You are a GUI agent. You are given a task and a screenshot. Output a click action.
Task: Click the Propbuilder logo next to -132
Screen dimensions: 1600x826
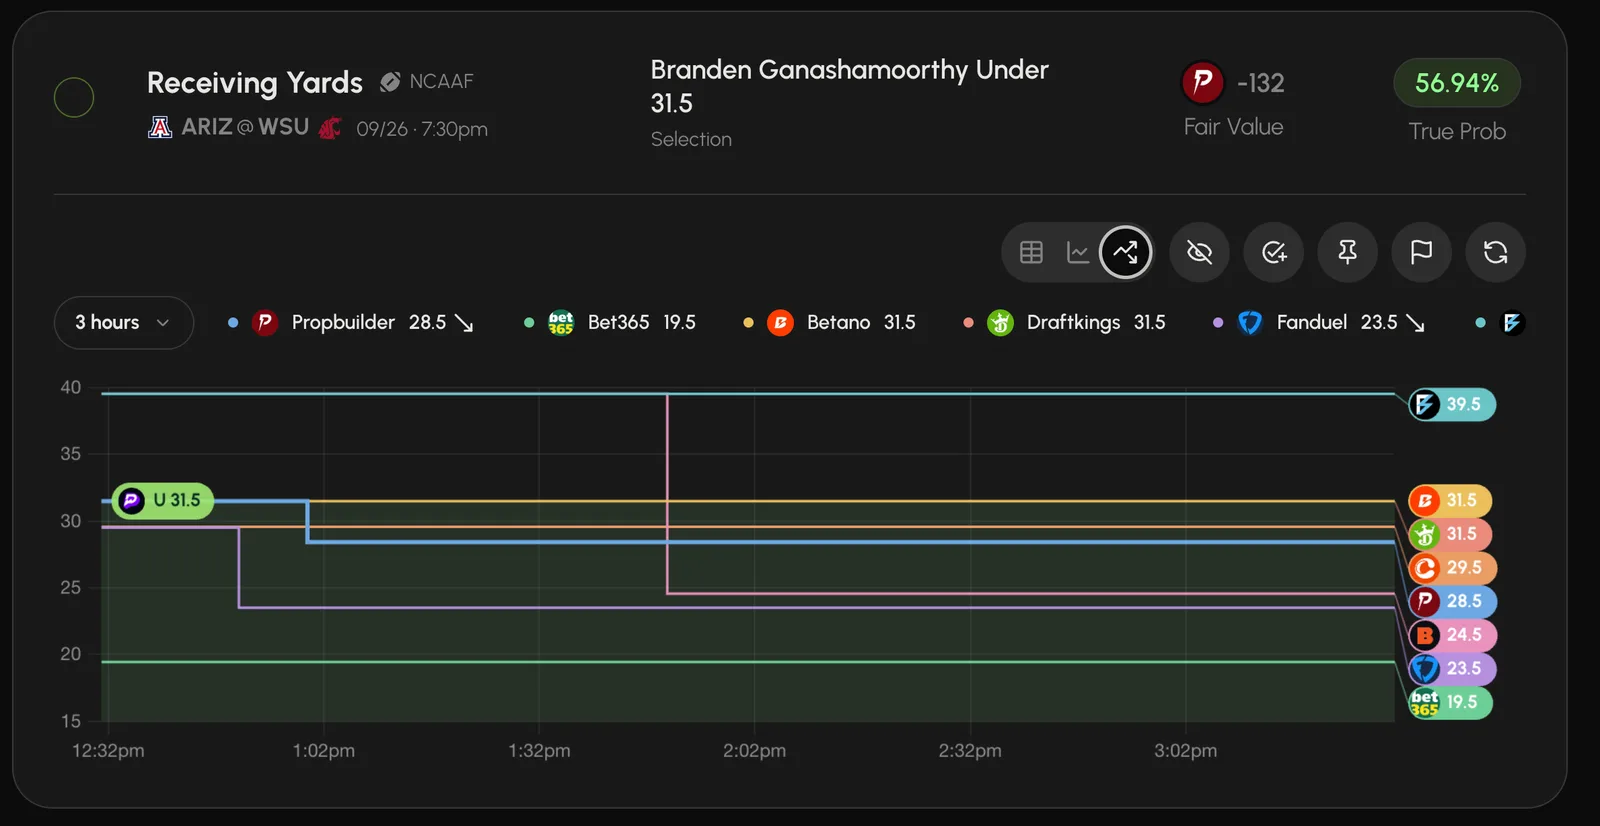click(x=1203, y=82)
